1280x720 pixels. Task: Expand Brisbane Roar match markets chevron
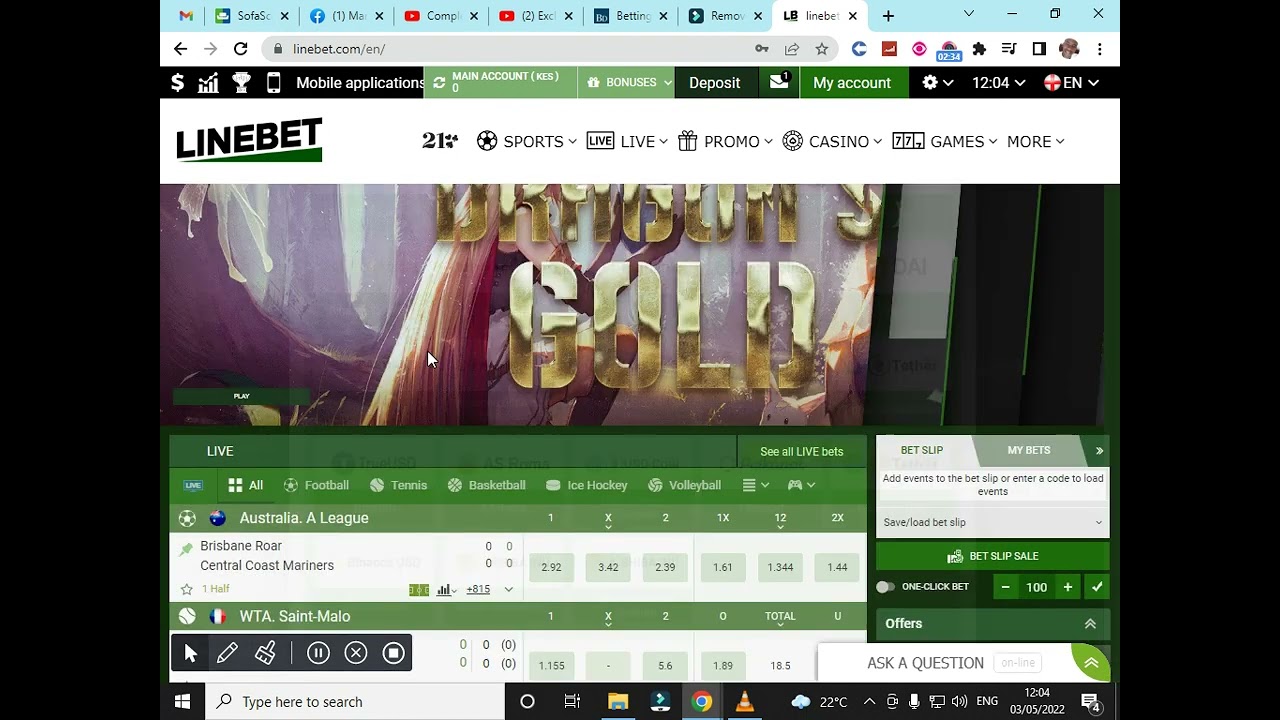click(x=508, y=590)
